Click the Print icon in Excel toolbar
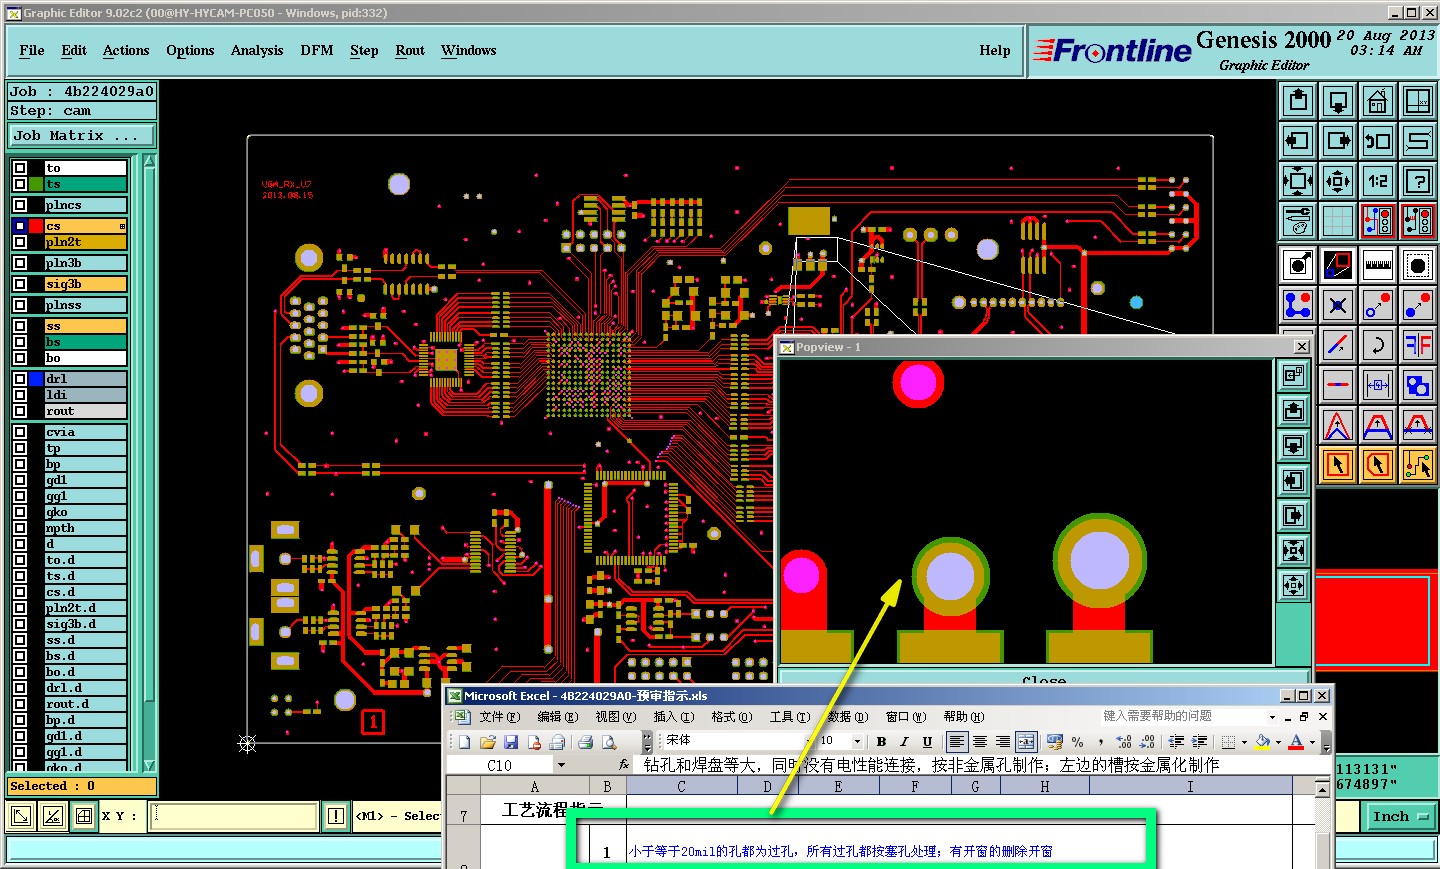This screenshot has height=869, width=1440. 585,742
